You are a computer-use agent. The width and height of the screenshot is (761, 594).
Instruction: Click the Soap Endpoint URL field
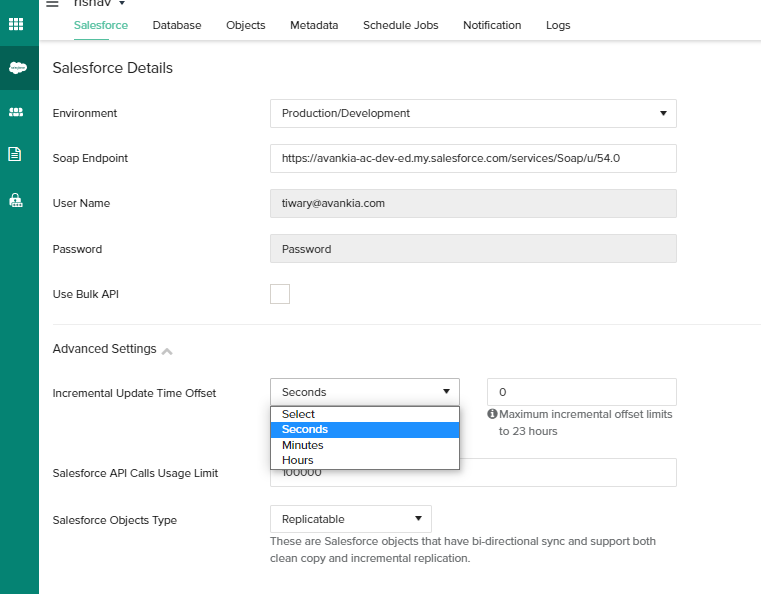(x=473, y=158)
